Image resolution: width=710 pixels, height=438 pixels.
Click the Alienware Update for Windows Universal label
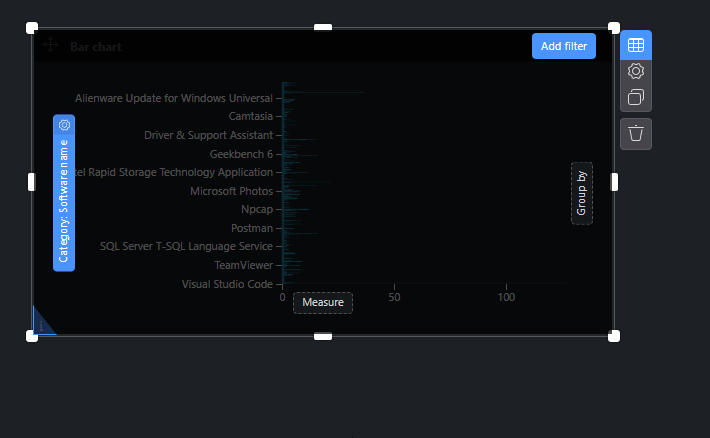coord(174,98)
